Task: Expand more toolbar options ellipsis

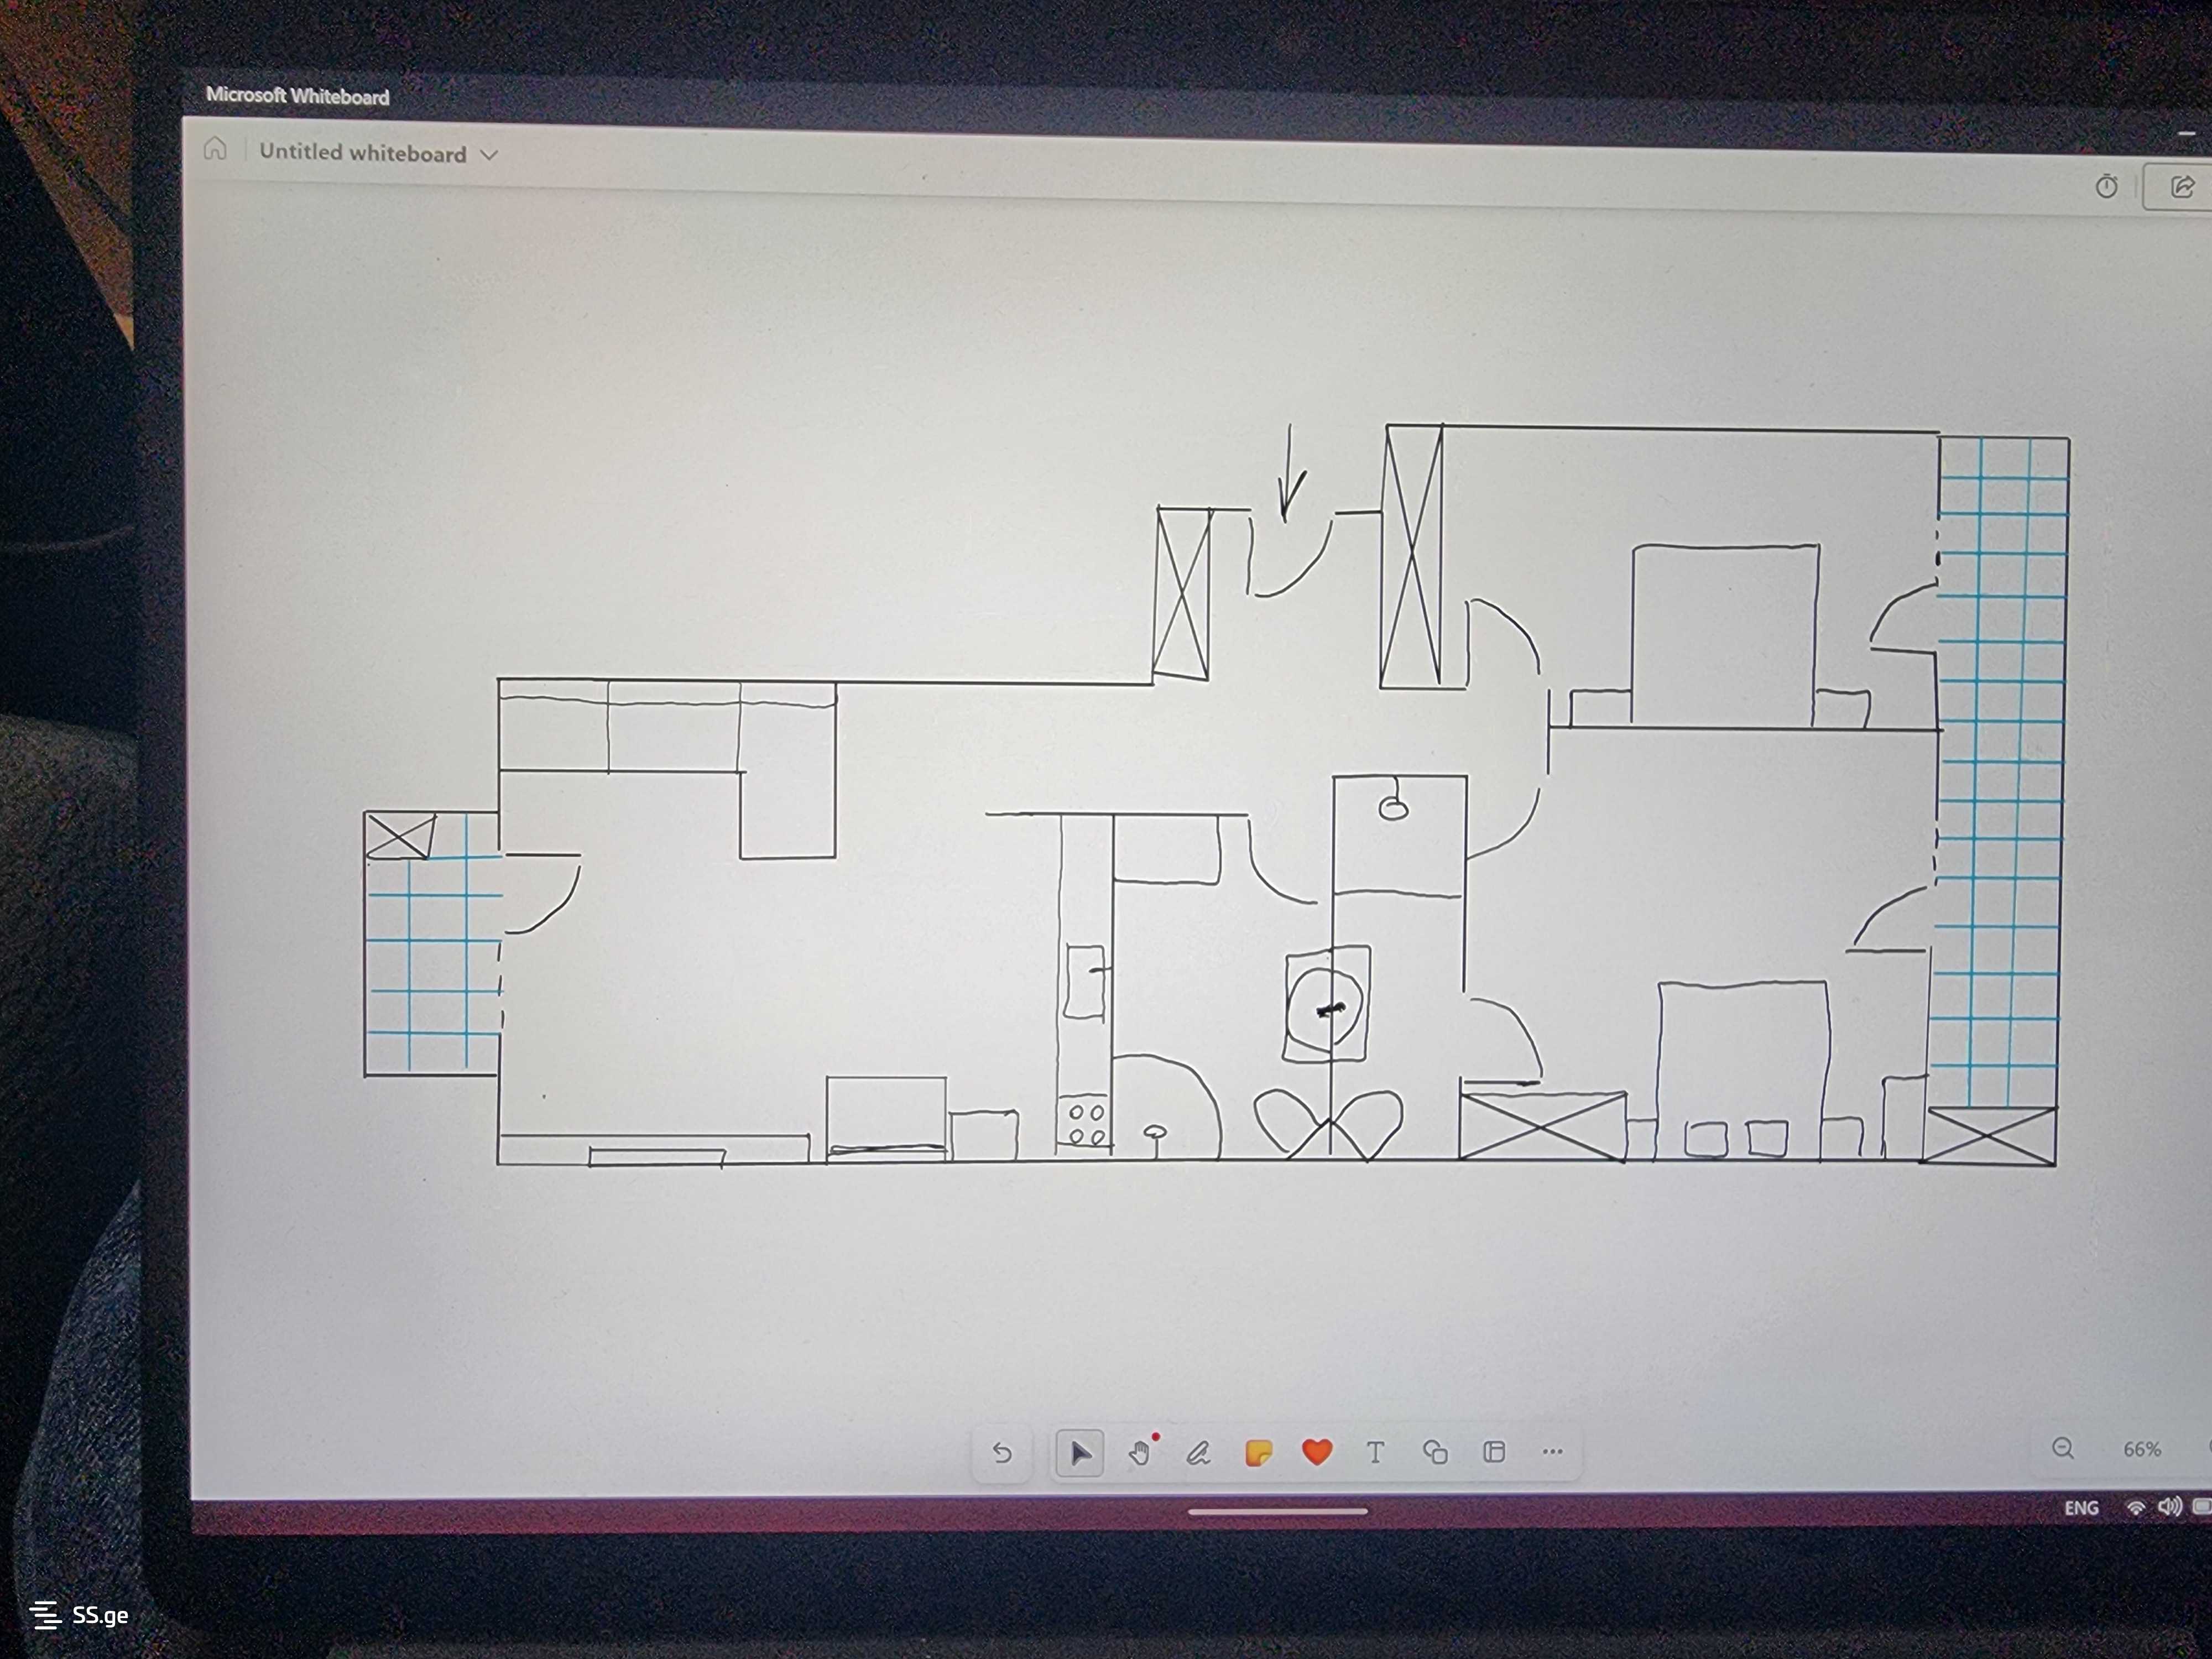Action: (1552, 1451)
